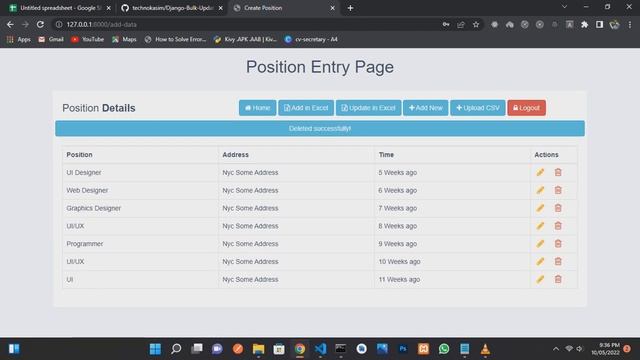Log out with the red Logout button

pos(527,108)
